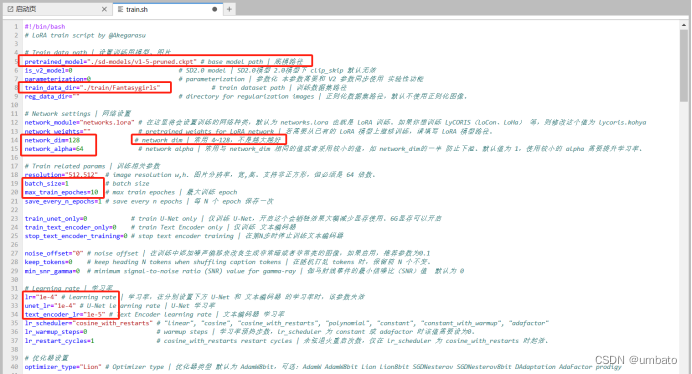Place cursor on batch_size=1 line
The width and height of the screenshot is (692, 374).
[47, 184]
